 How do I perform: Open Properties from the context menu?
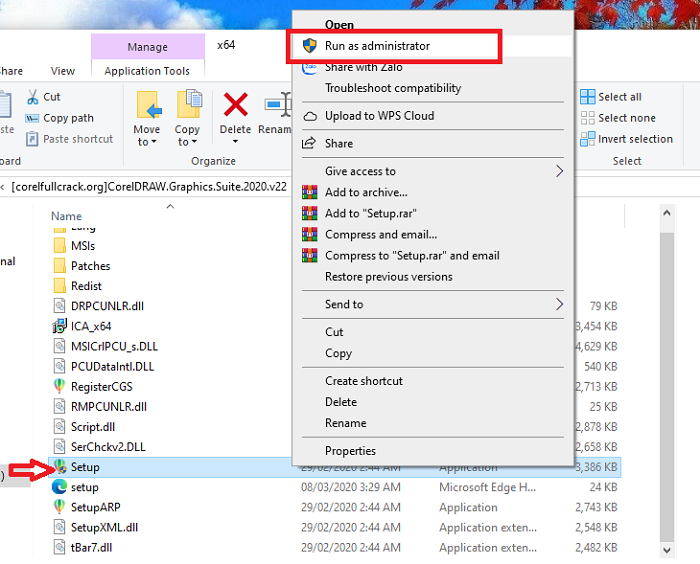(x=350, y=451)
